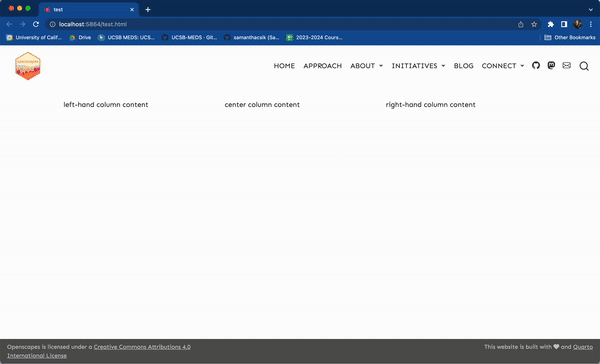
Task: Click 'left-hand column content' text
Action: [106, 104]
